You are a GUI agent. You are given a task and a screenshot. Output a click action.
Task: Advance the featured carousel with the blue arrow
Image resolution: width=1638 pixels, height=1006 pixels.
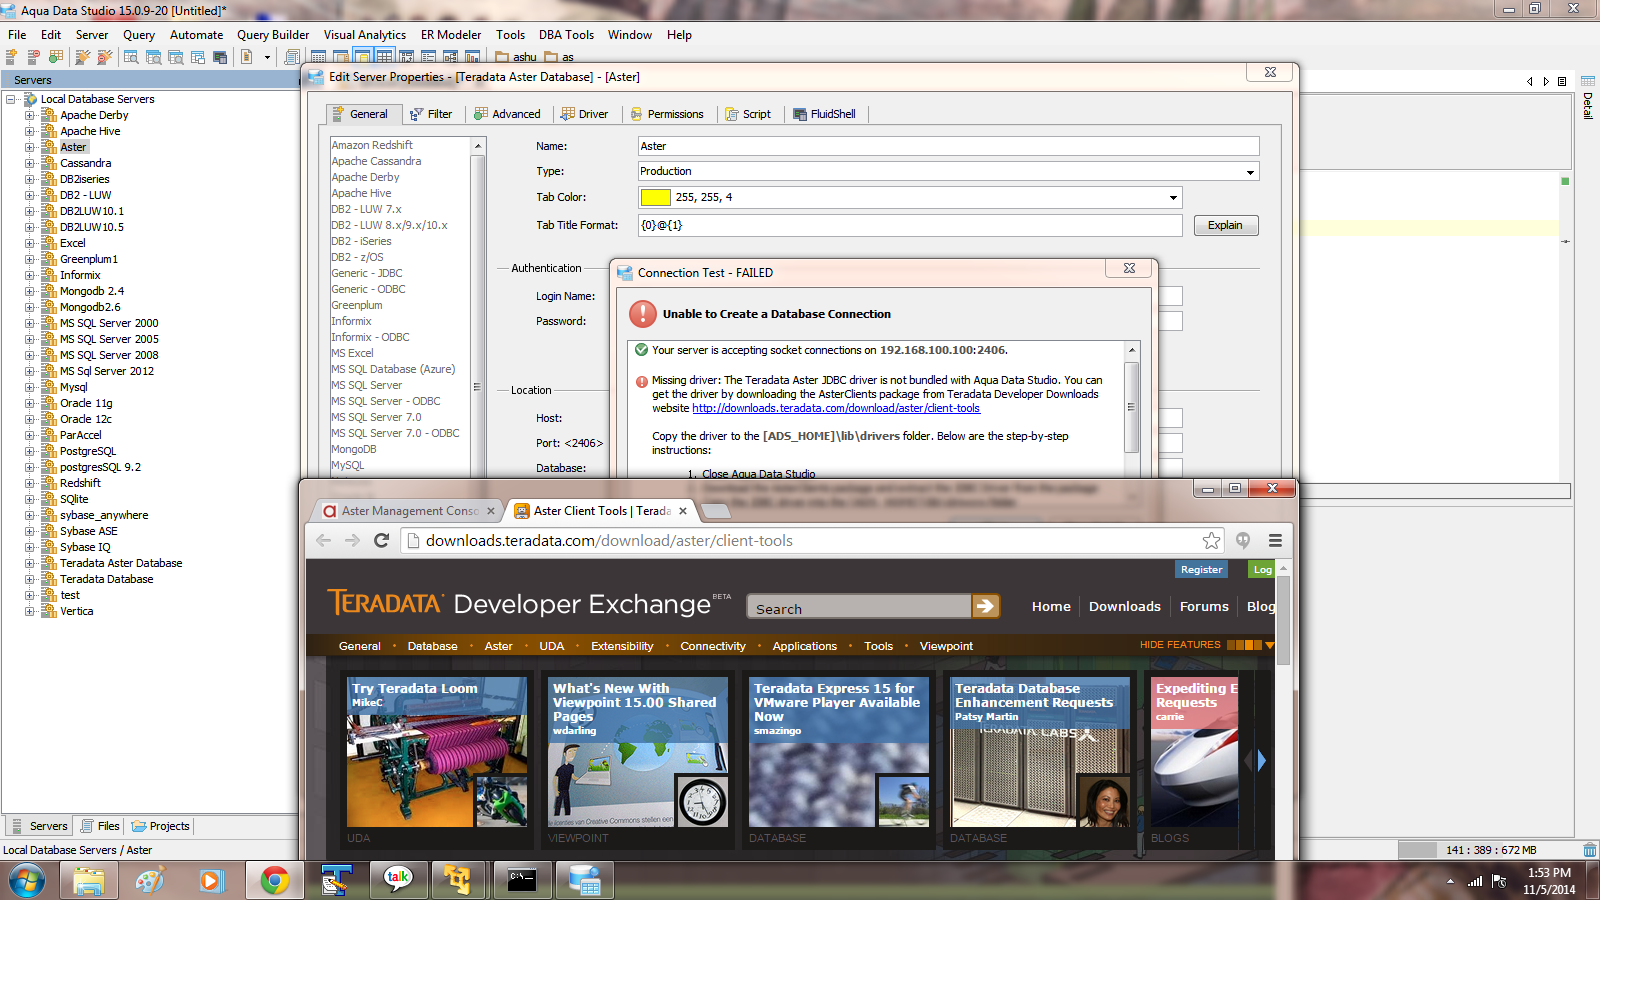(x=1261, y=761)
